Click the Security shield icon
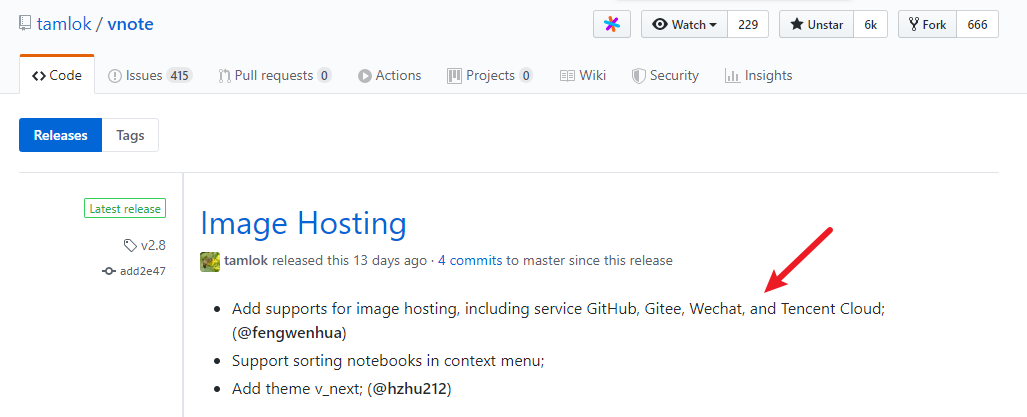Viewport: 1027px width, 417px height. pos(639,76)
